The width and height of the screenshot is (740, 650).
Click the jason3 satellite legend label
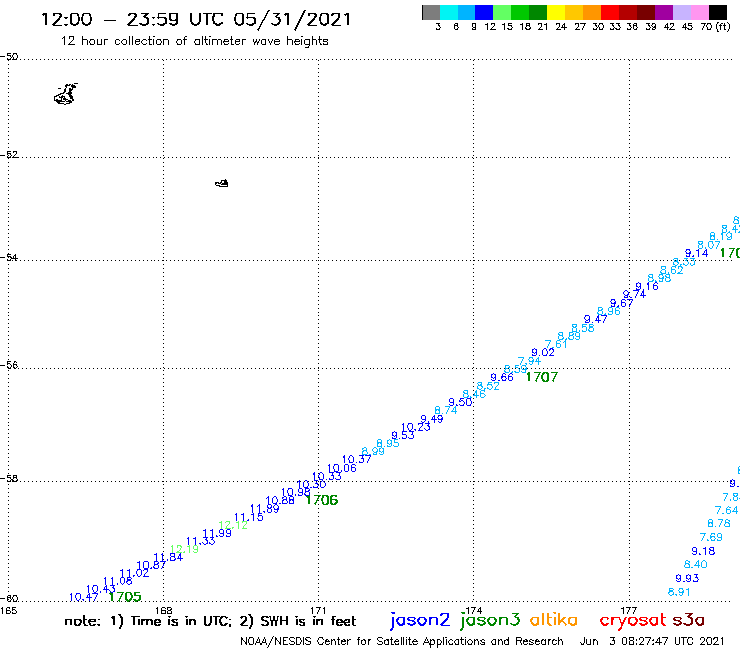pos(490,620)
